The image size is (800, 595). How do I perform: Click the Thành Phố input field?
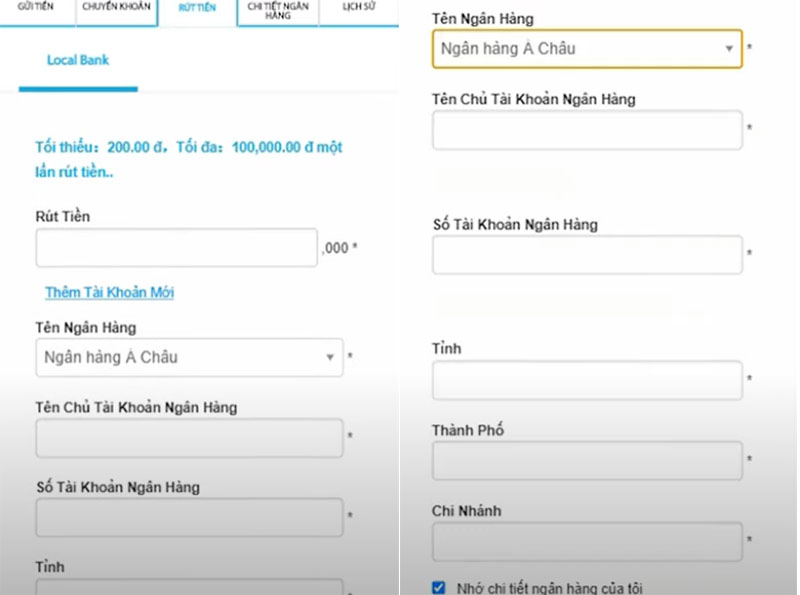587,461
